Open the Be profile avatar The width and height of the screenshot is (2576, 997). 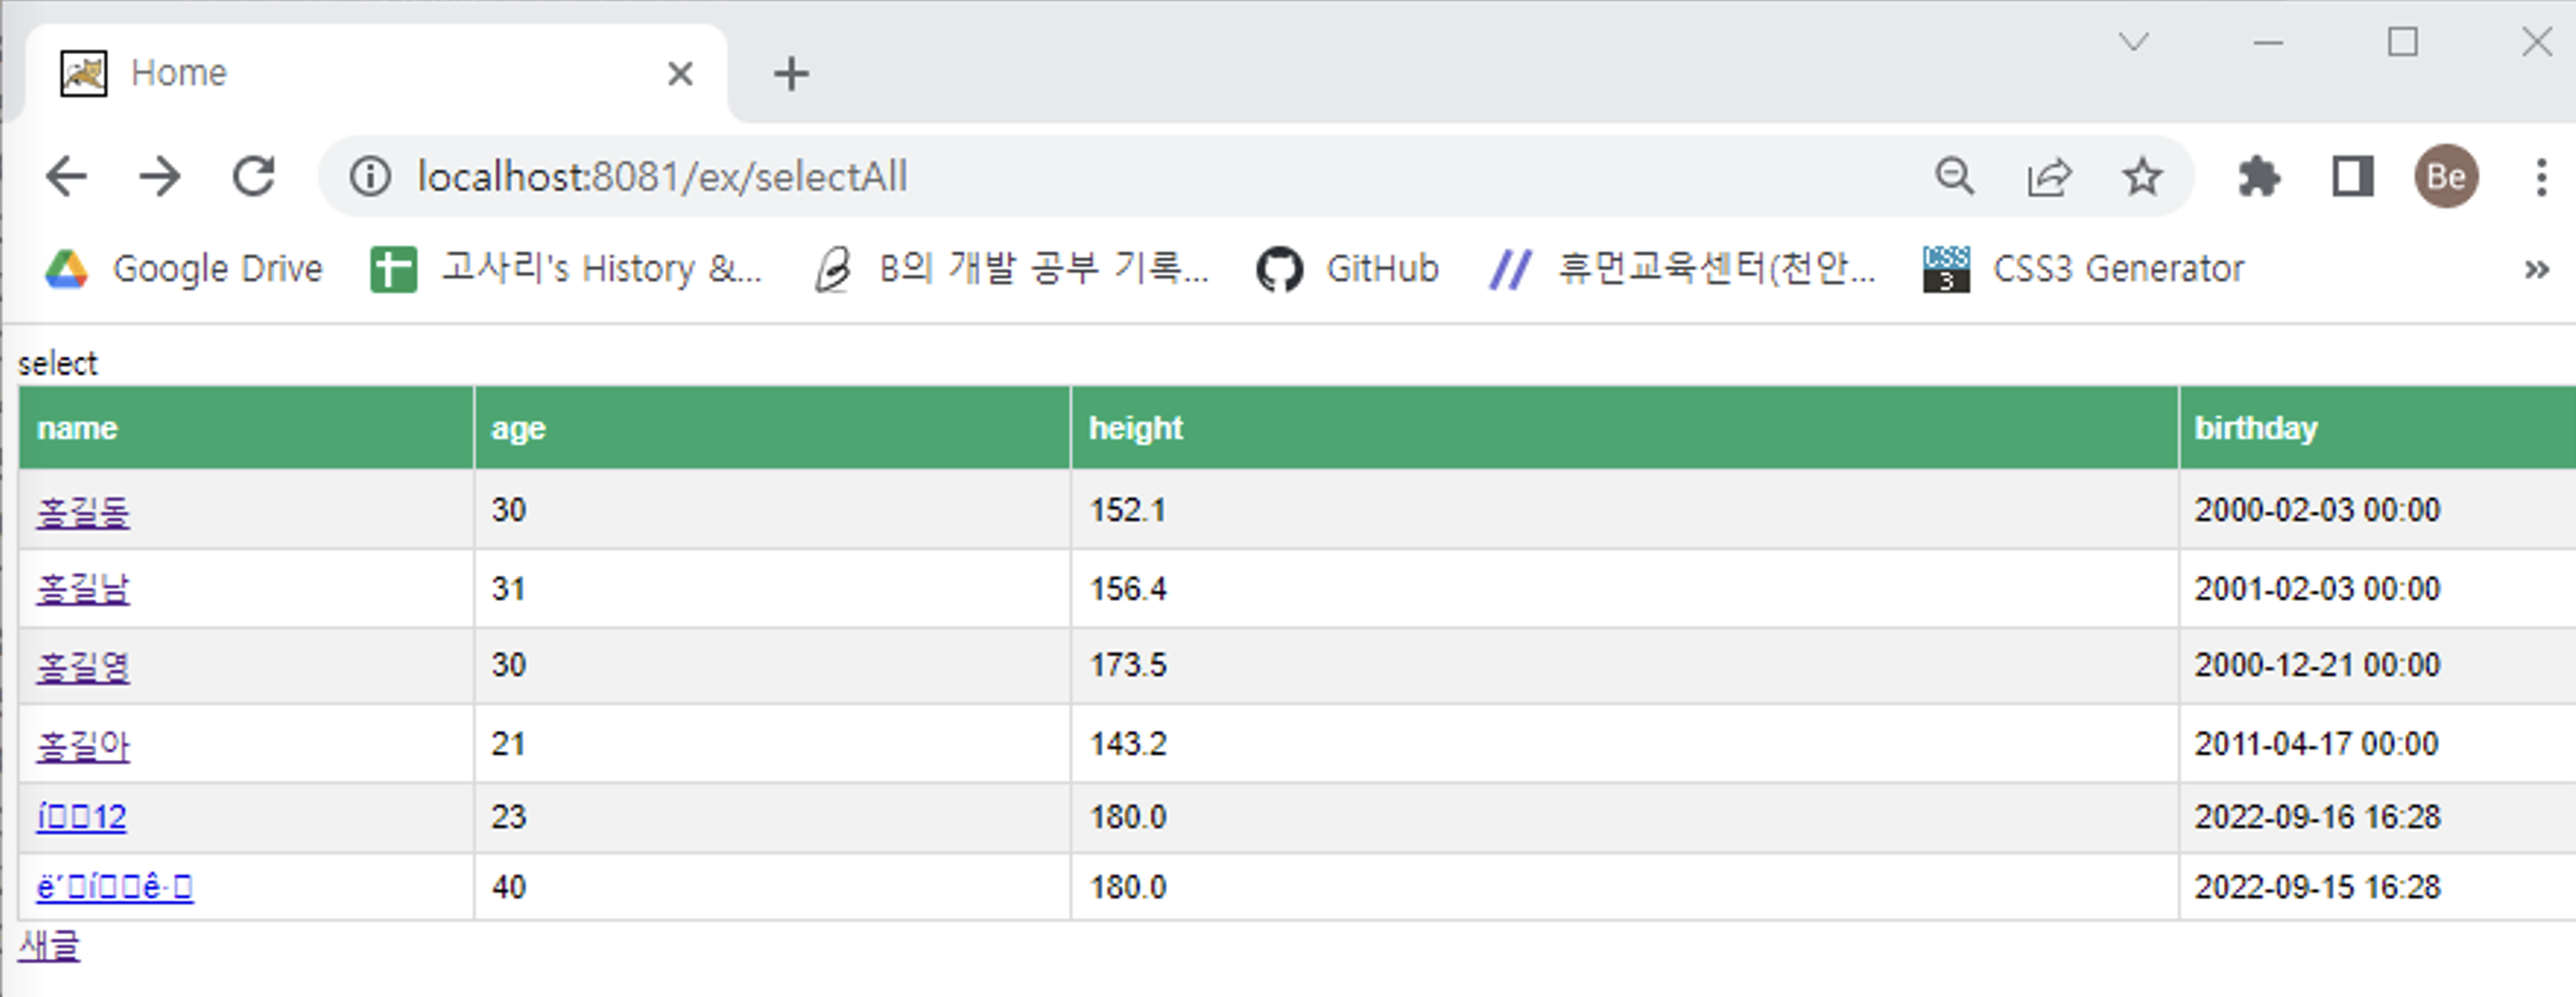pyautogui.click(x=2446, y=177)
